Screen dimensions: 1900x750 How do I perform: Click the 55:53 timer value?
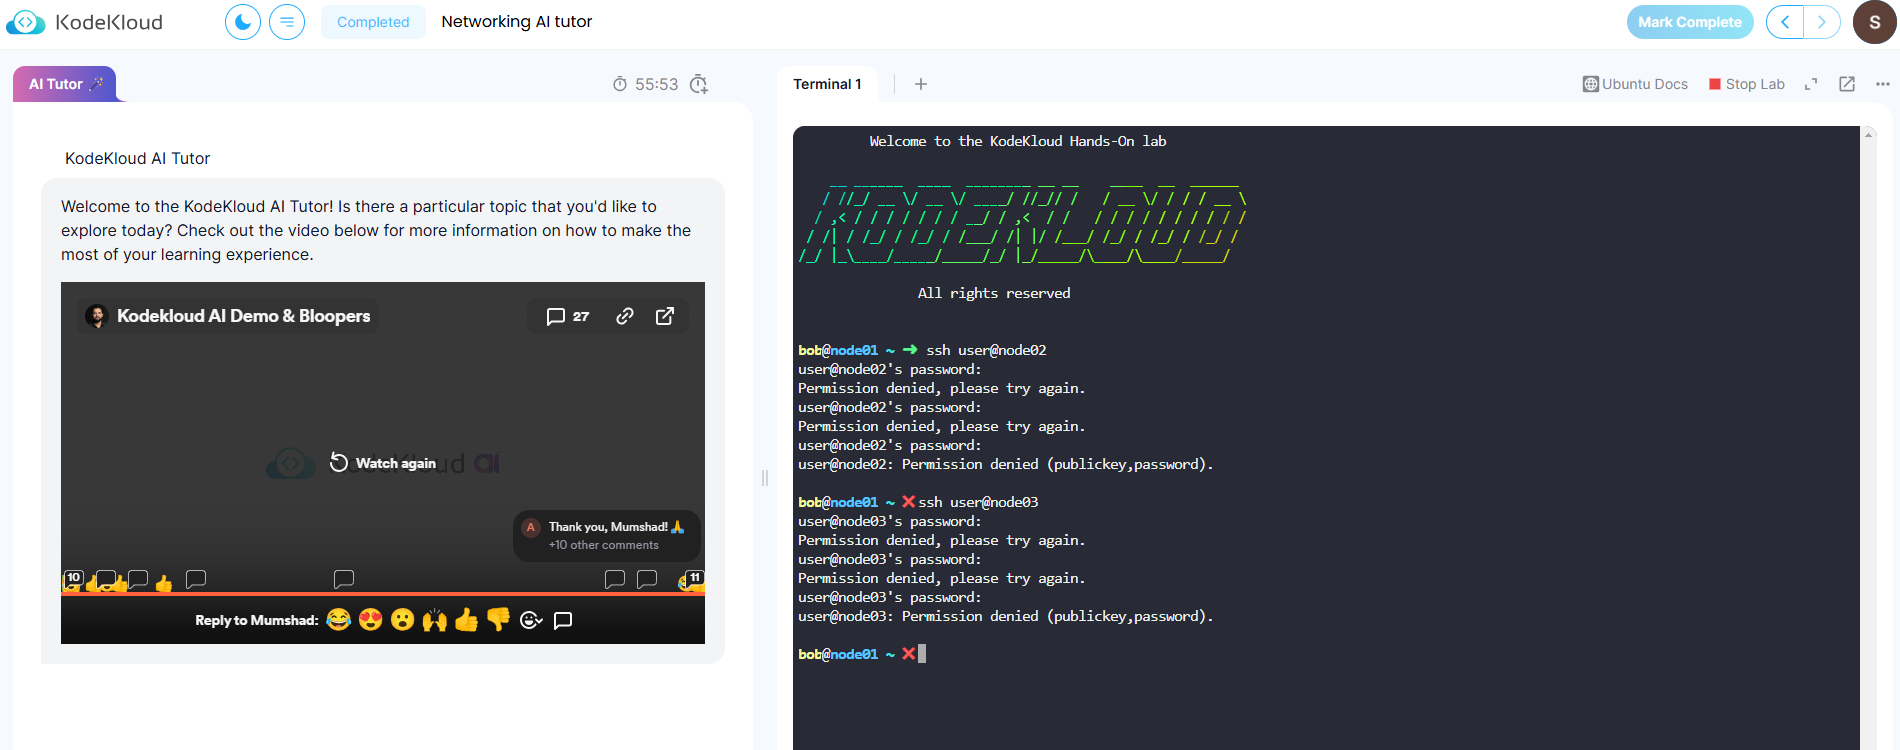point(657,84)
